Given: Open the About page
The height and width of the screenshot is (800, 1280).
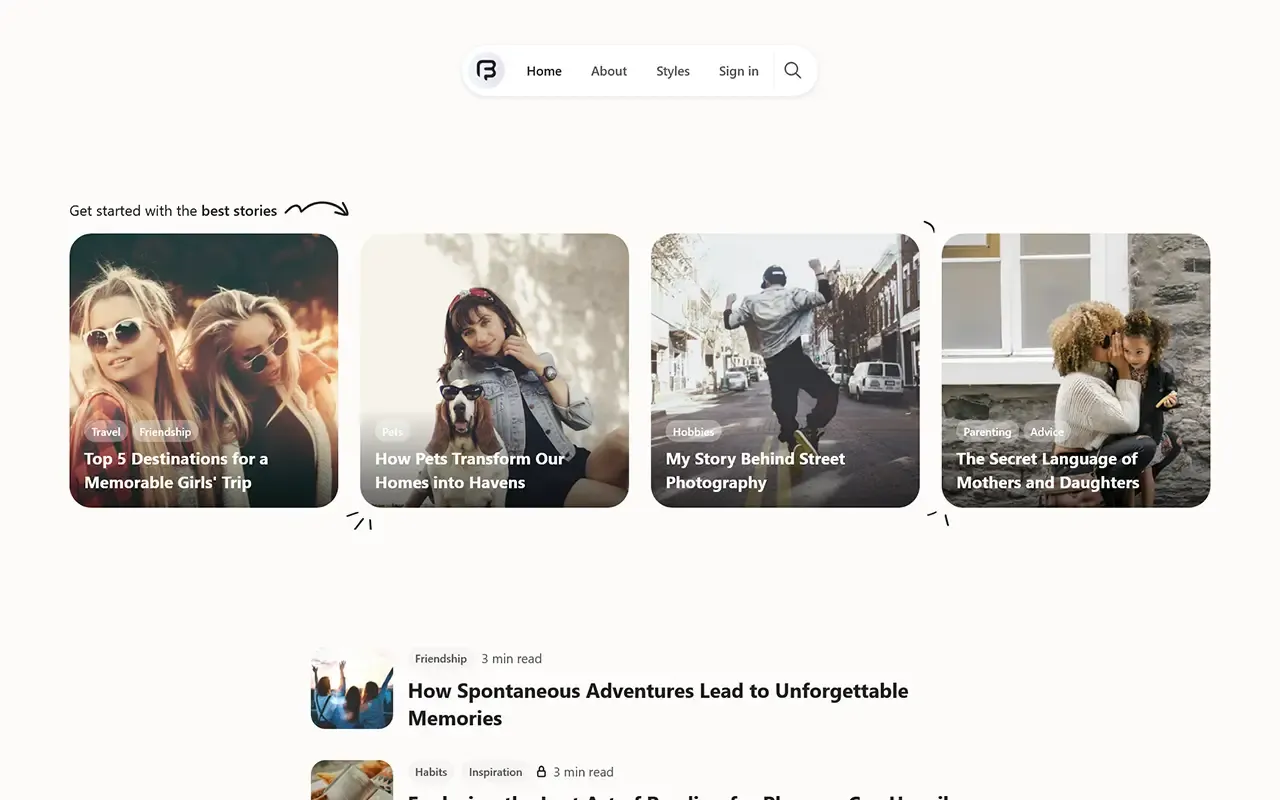Looking at the screenshot, I should point(608,71).
